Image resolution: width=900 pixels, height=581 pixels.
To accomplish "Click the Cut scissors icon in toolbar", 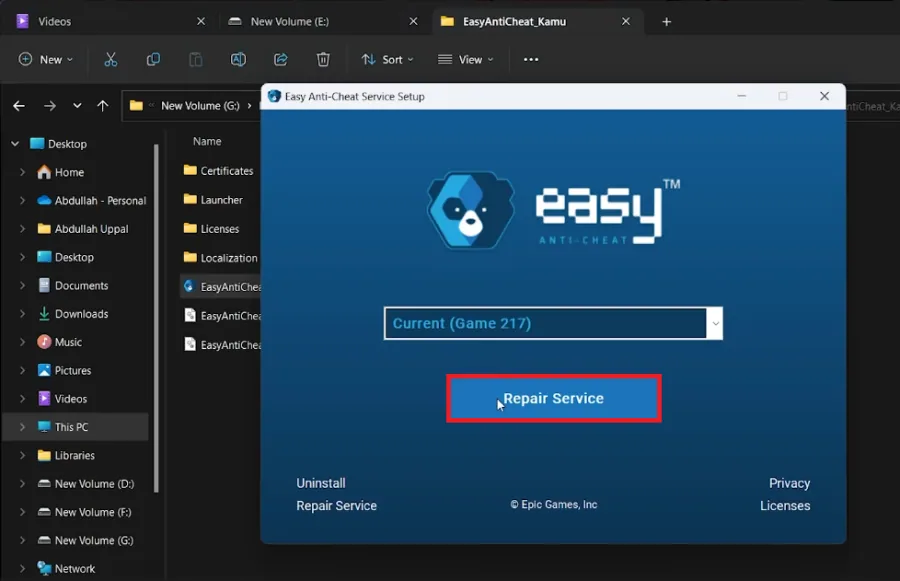I will pos(111,59).
